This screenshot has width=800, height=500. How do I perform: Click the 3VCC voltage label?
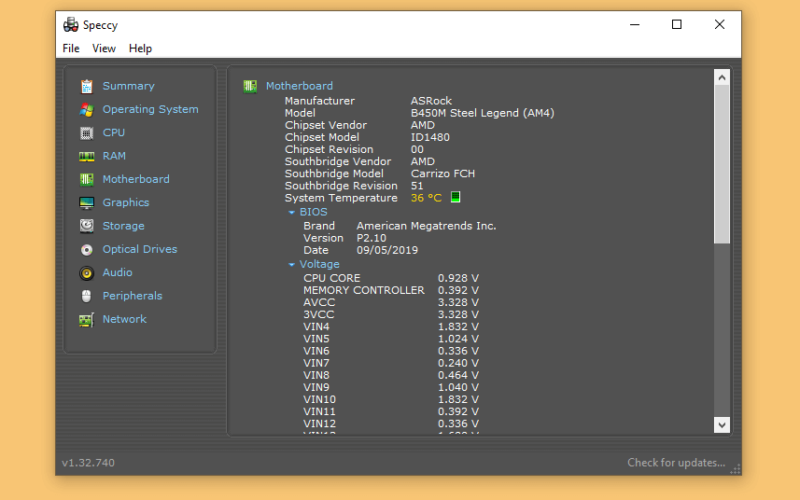pos(319,315)
